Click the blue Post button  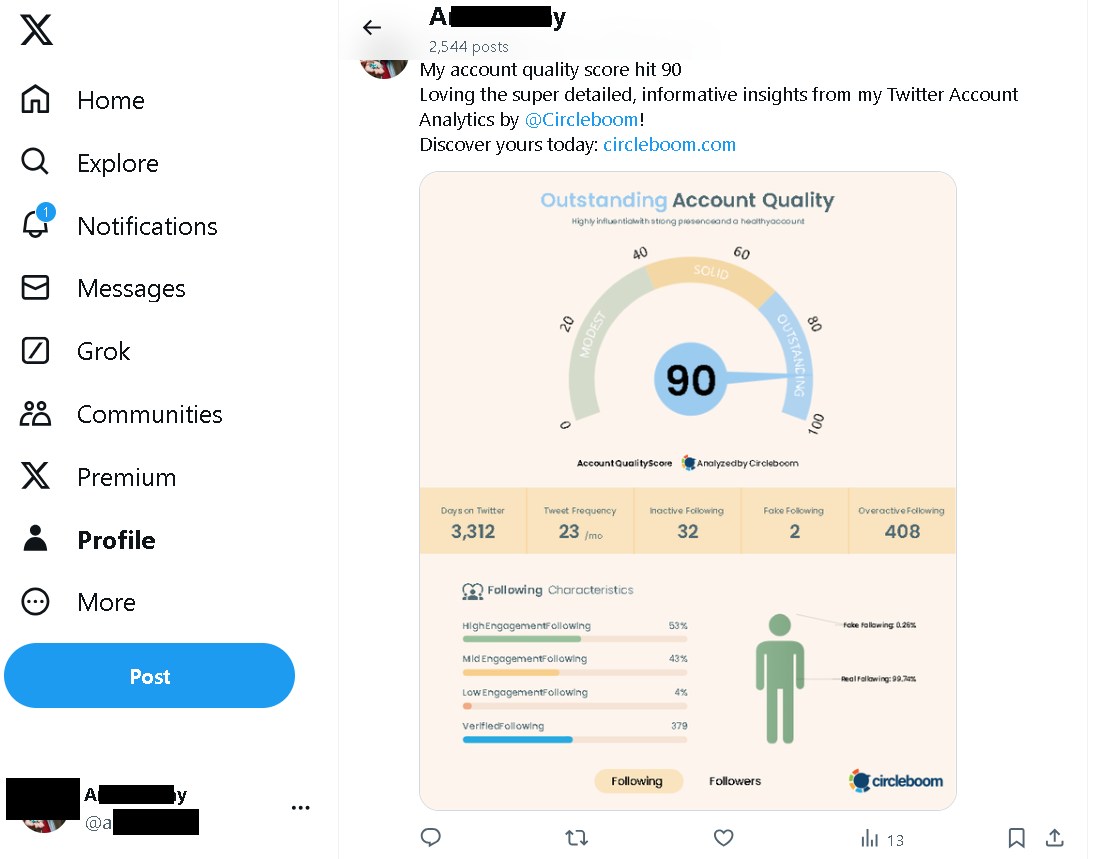149,676
